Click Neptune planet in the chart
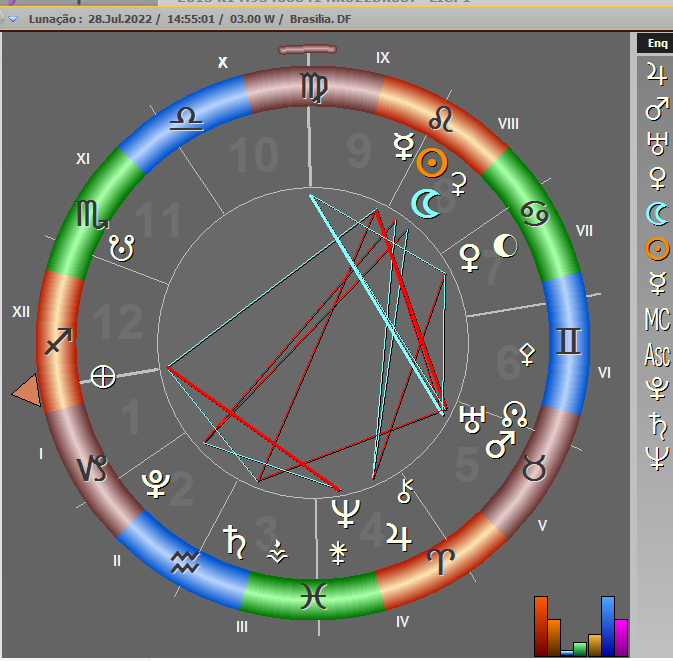 point(346,513)
